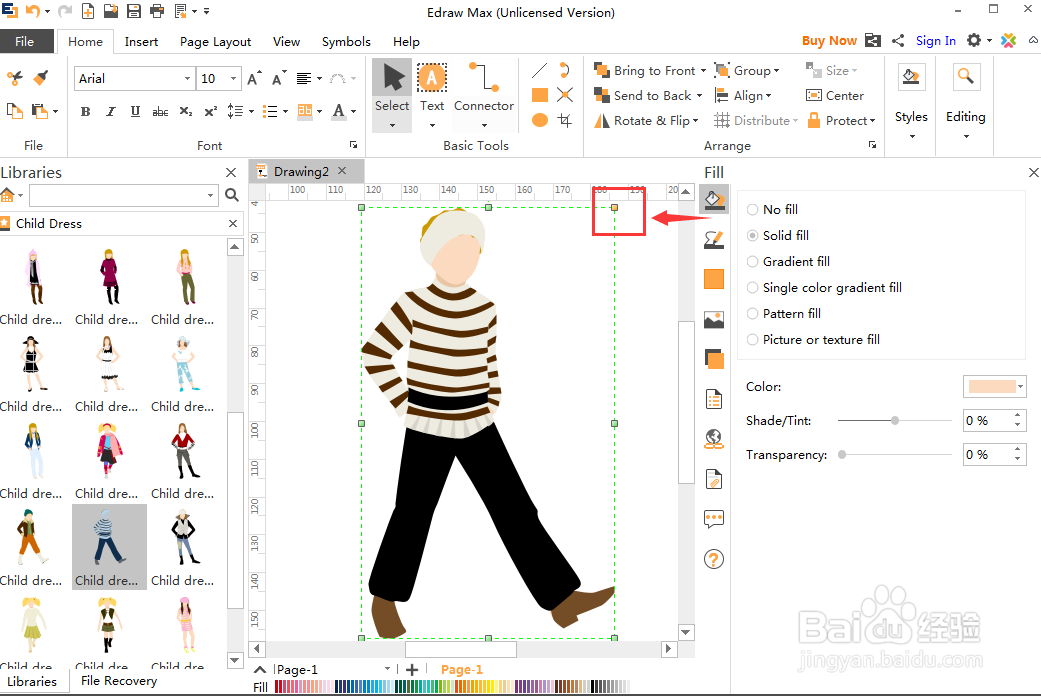Apply Superscript formatting
Screen dimensions: 1041x696
click(210, 112)
